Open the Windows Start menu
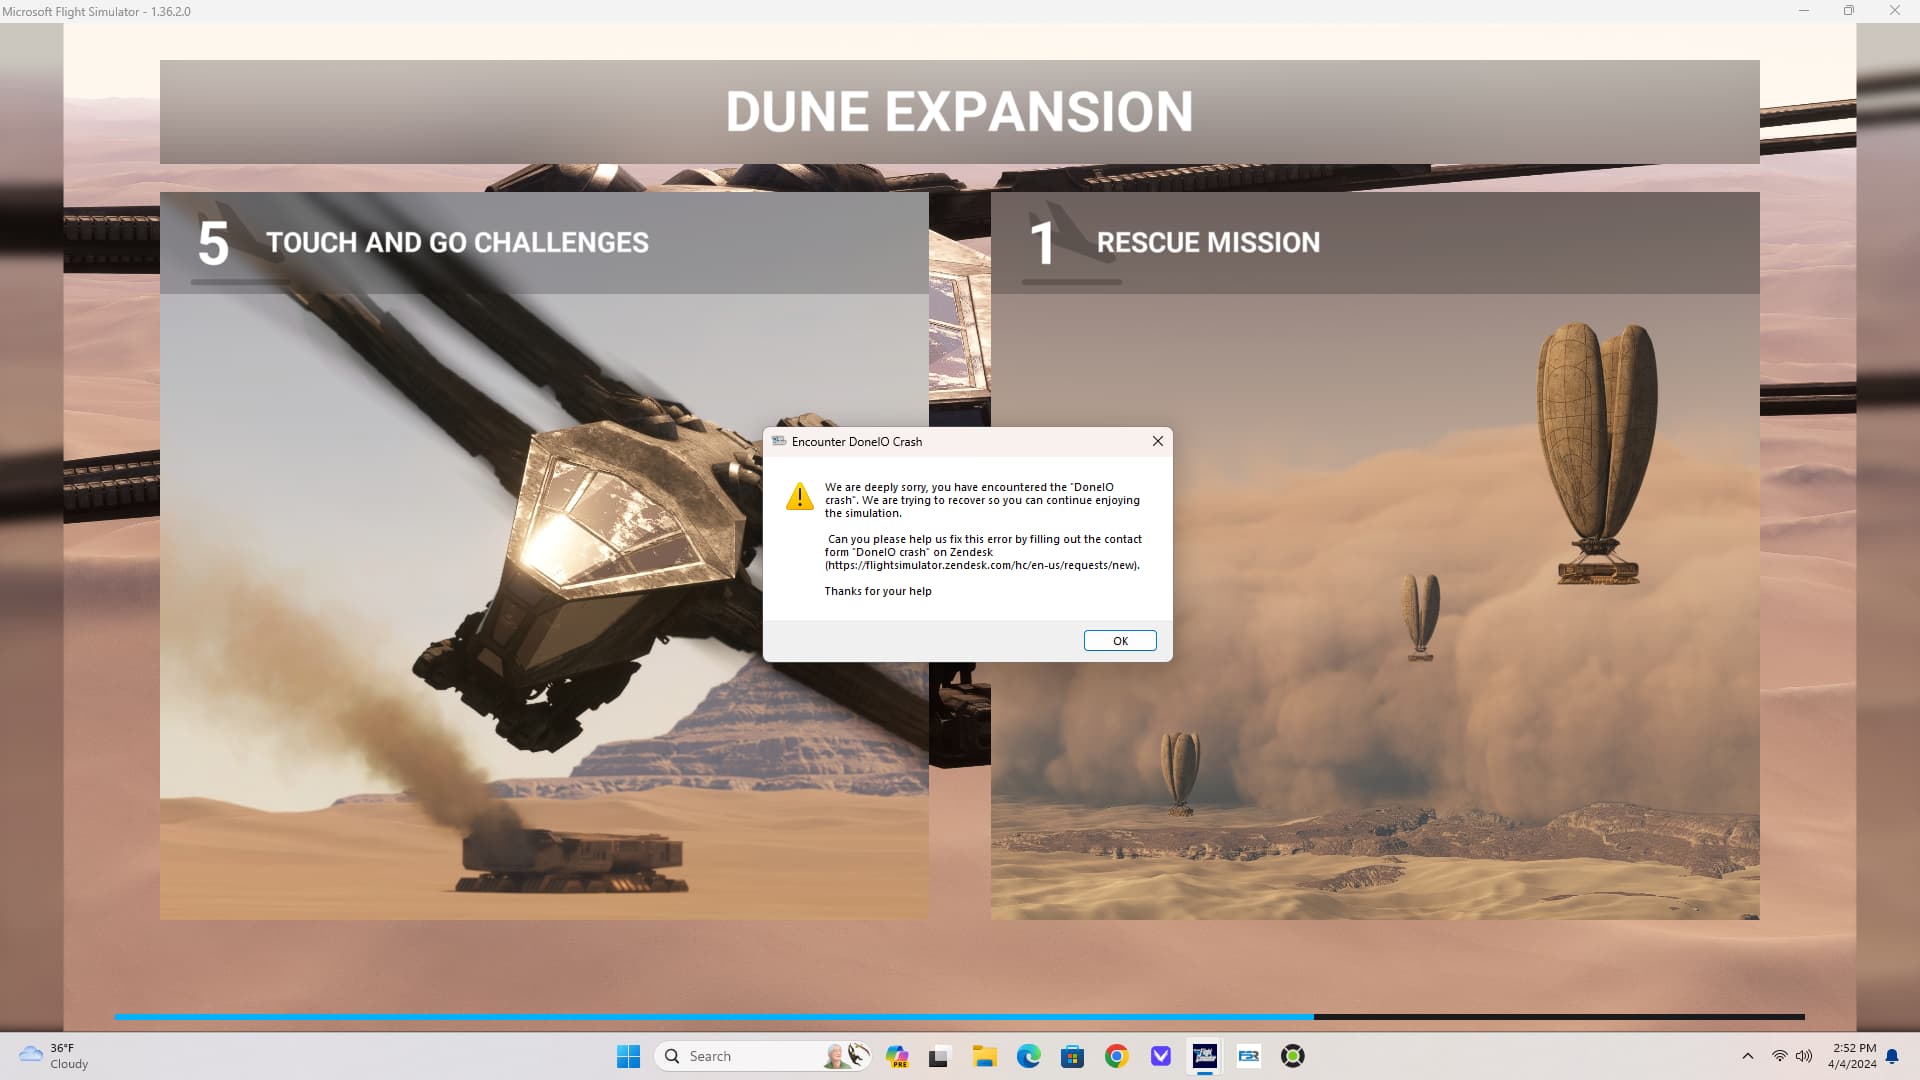 point(628,1056)
